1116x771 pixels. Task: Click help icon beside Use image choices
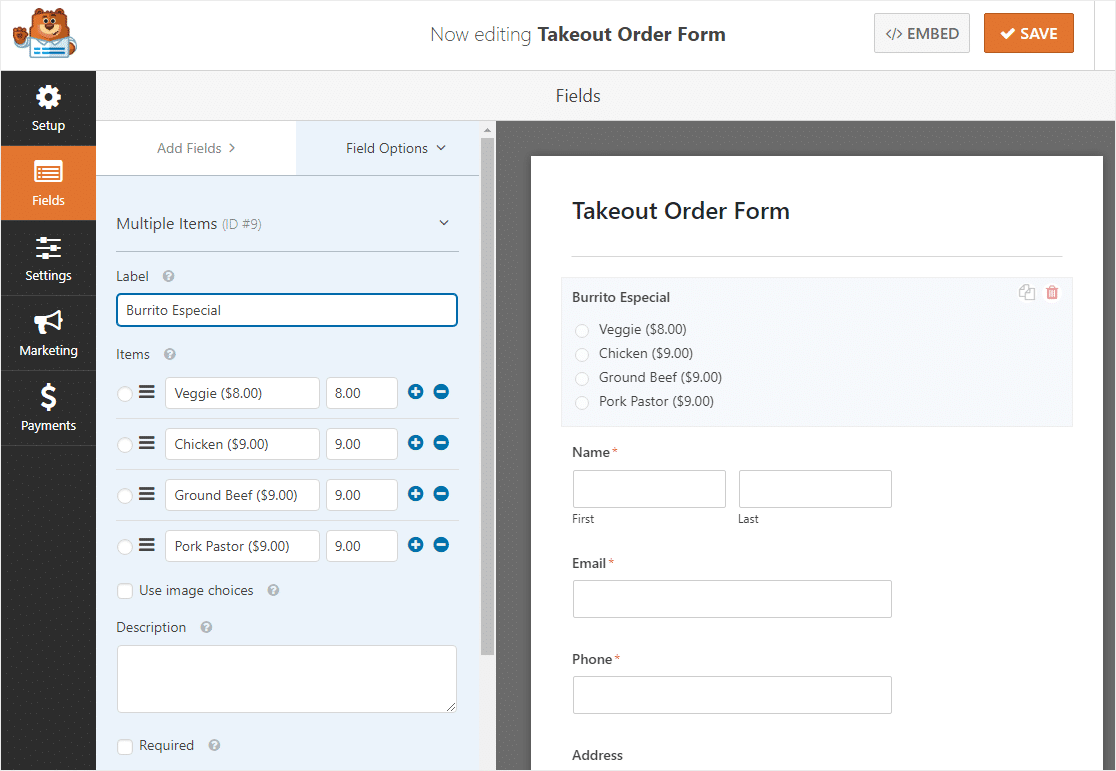273,590
